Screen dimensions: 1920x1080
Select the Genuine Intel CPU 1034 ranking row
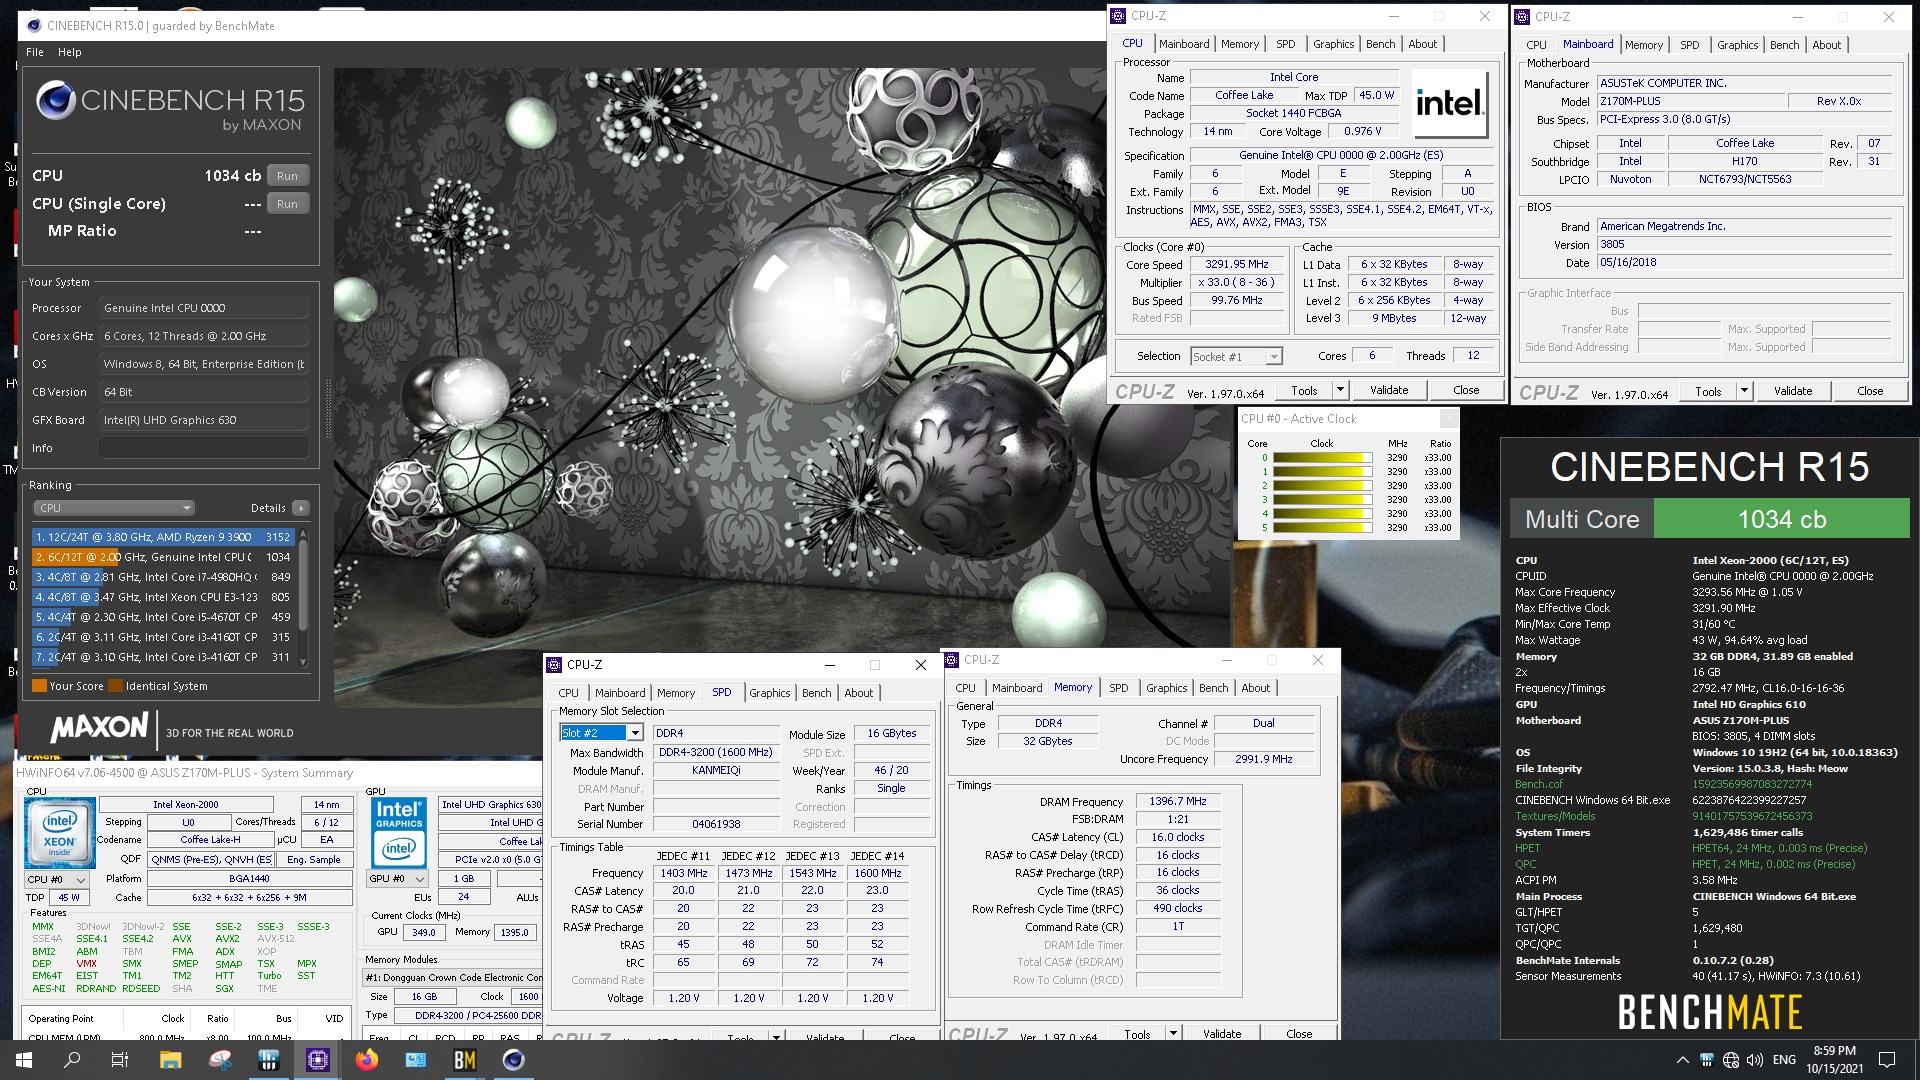tap(163, 557)
